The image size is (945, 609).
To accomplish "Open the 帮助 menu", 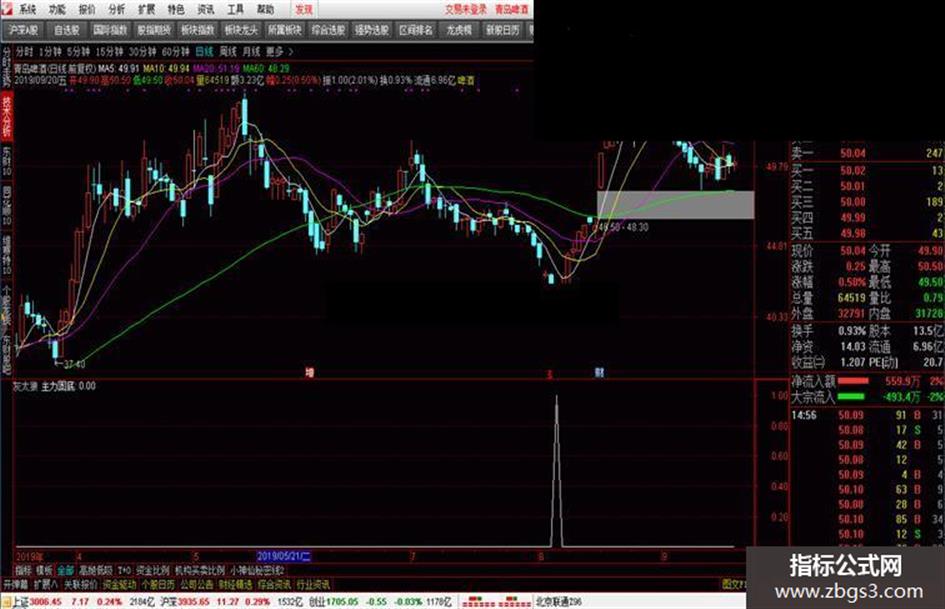I will point(265,9).
